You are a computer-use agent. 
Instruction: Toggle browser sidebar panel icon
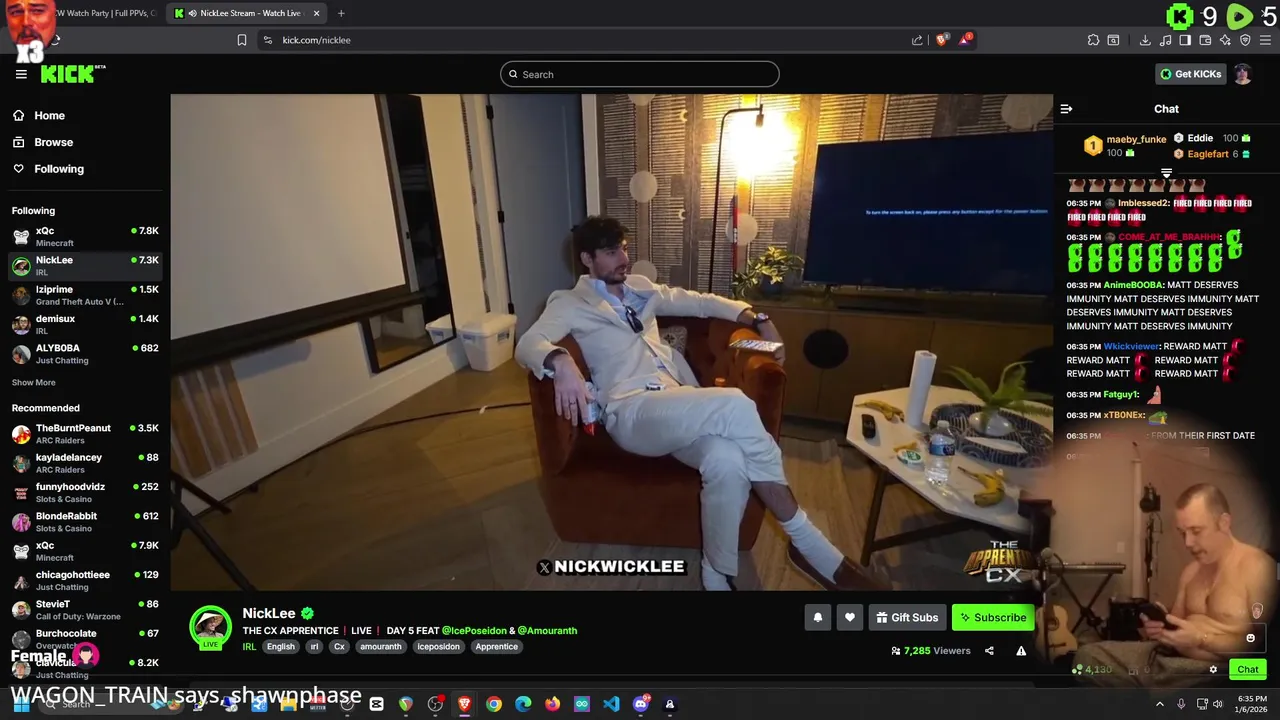tap(1185, 40)
